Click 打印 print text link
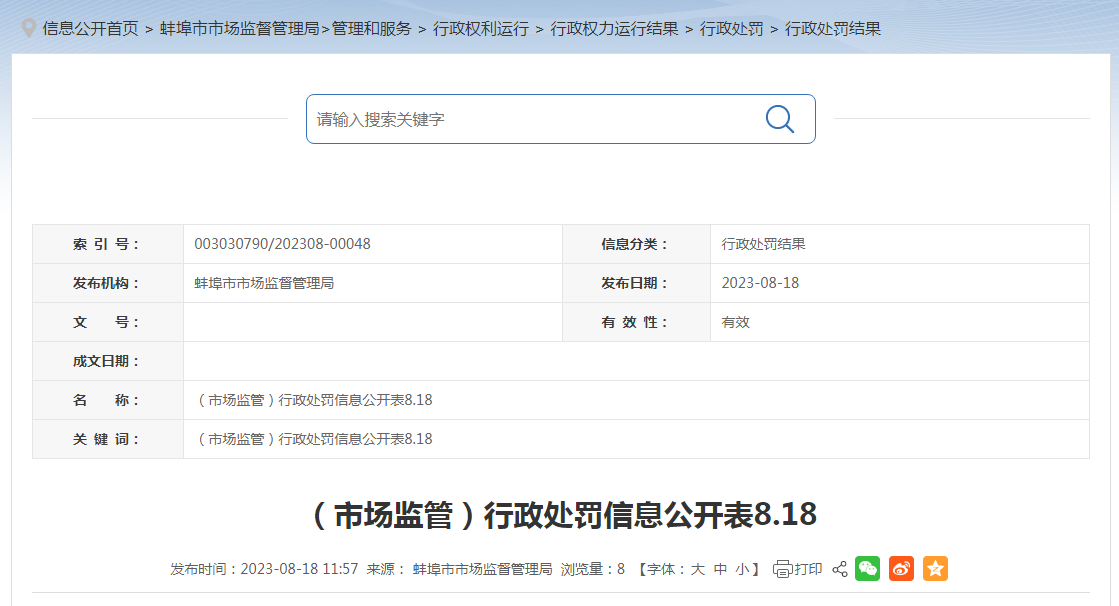The image size is (1119, 606). coord(808,569)
